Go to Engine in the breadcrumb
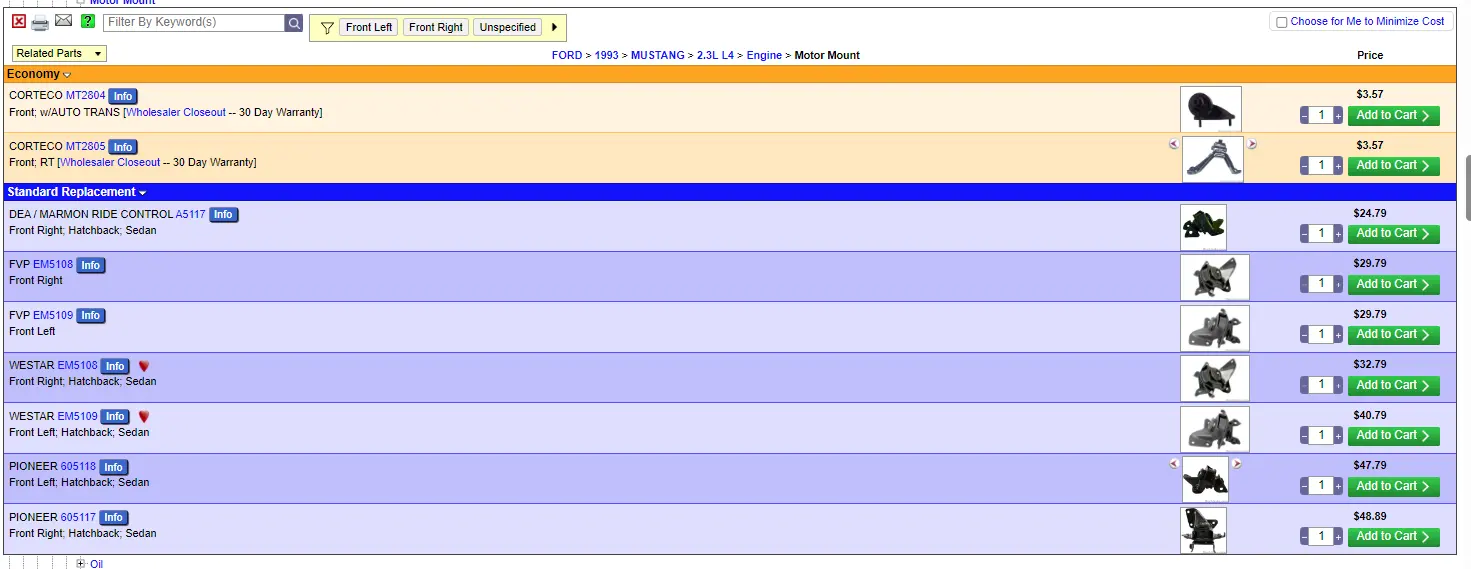1471x569 pixels. click(764, 55)
